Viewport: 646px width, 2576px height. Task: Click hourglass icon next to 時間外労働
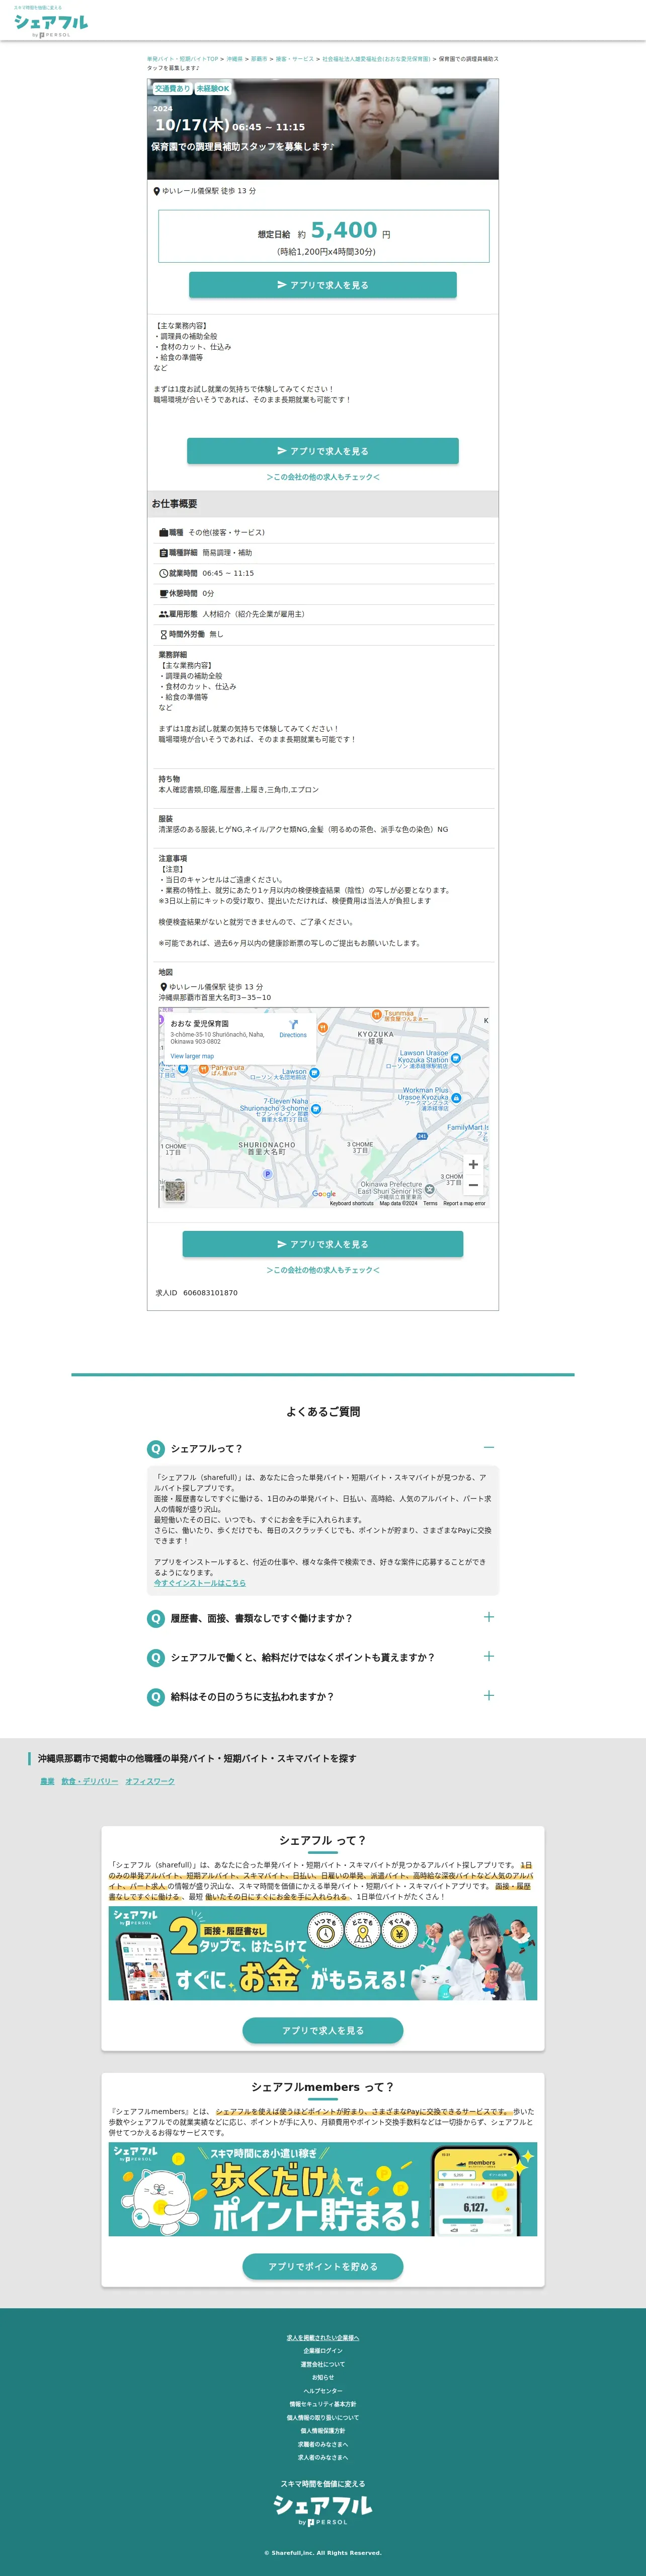[163, 635]
